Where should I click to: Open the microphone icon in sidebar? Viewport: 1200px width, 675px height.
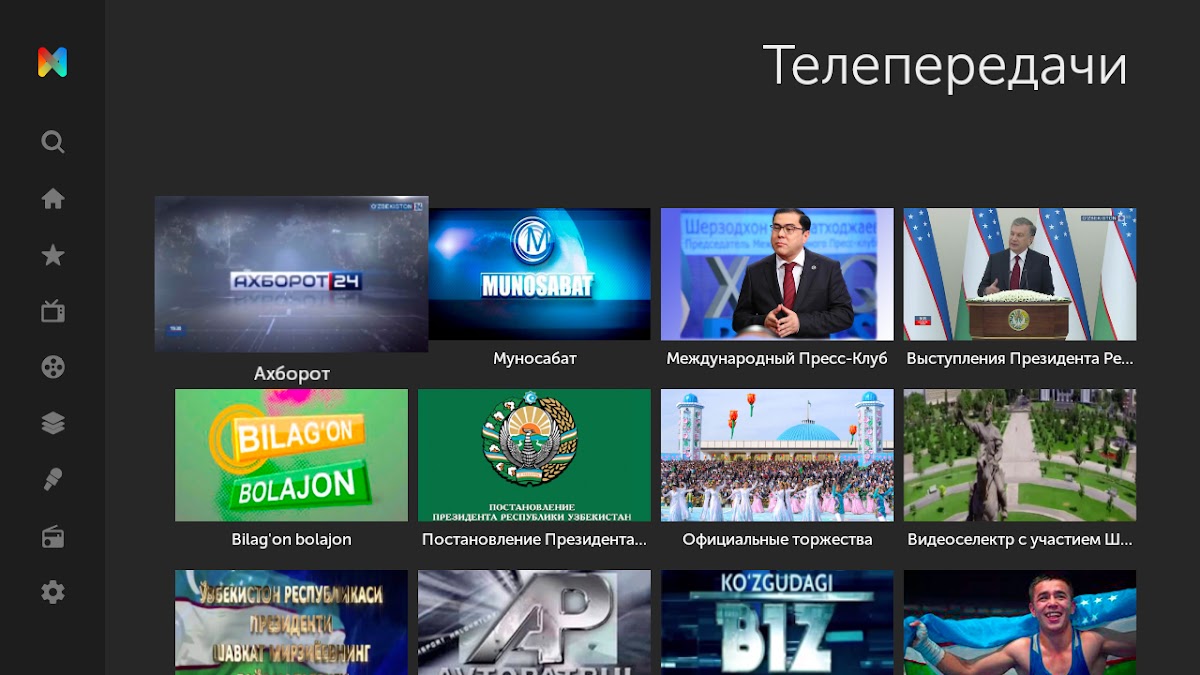(x=53, y=480)
